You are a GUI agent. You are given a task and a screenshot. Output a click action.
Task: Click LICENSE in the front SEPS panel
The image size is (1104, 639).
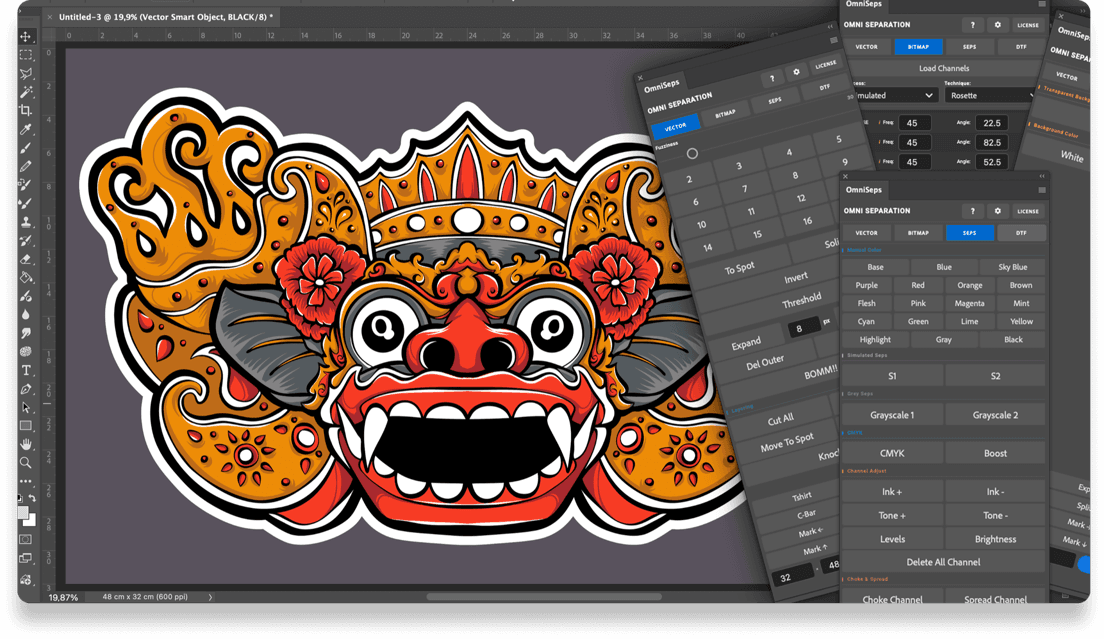1027,211
